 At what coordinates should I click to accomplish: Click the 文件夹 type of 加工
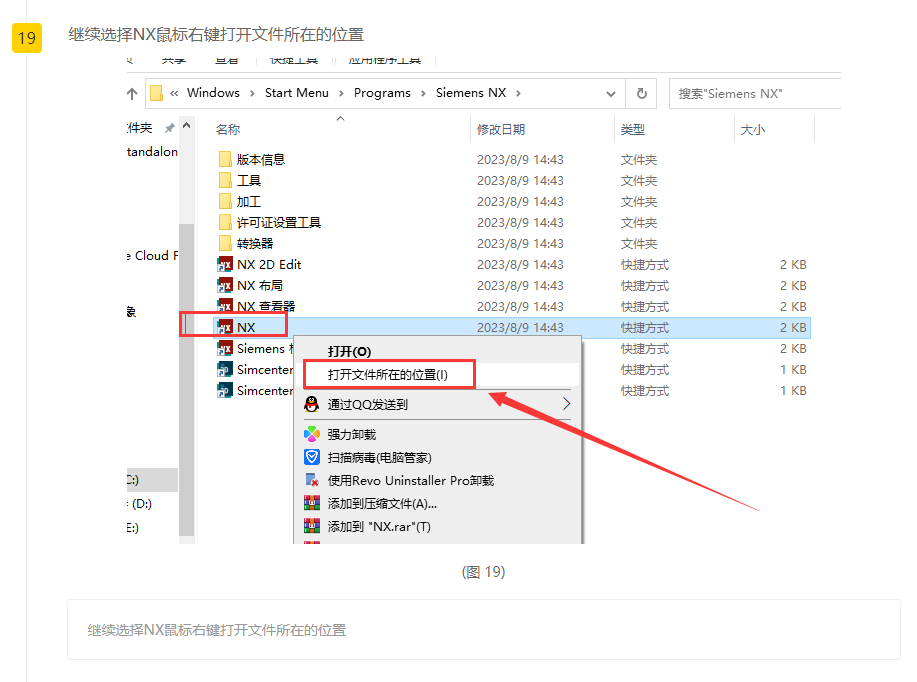pos(639,201)
